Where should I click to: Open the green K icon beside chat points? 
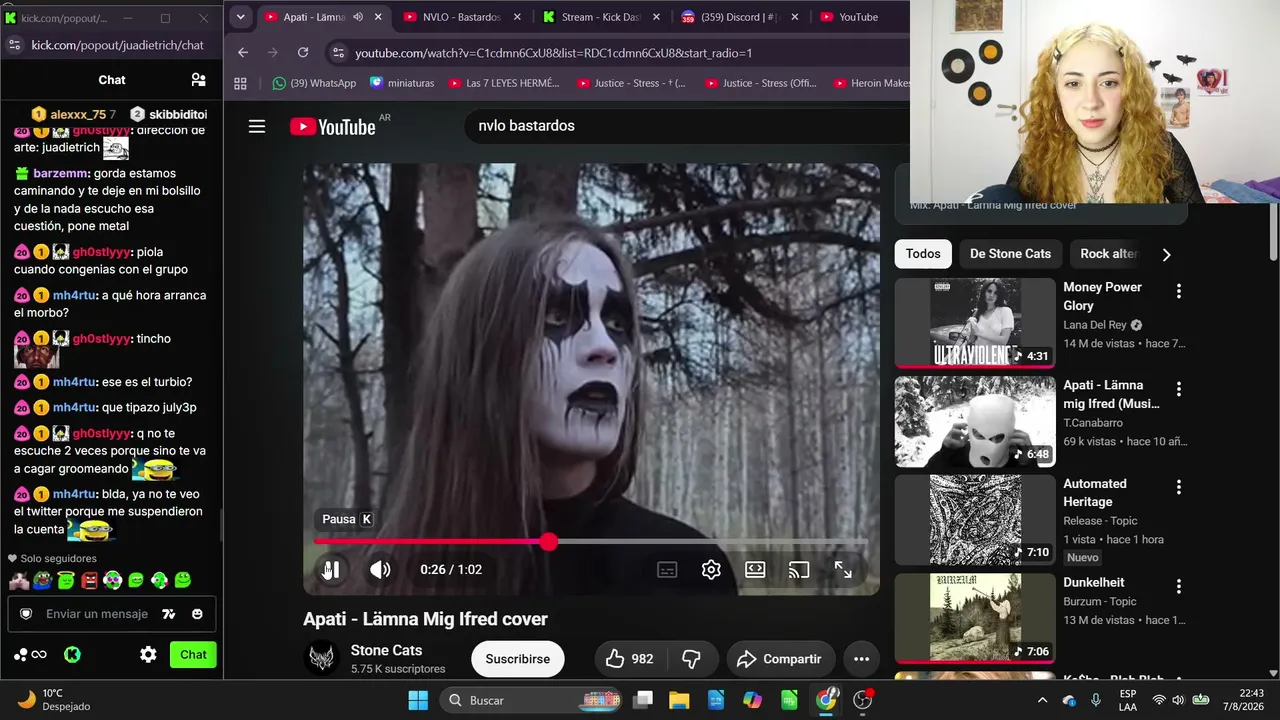(x=72, y=655)
